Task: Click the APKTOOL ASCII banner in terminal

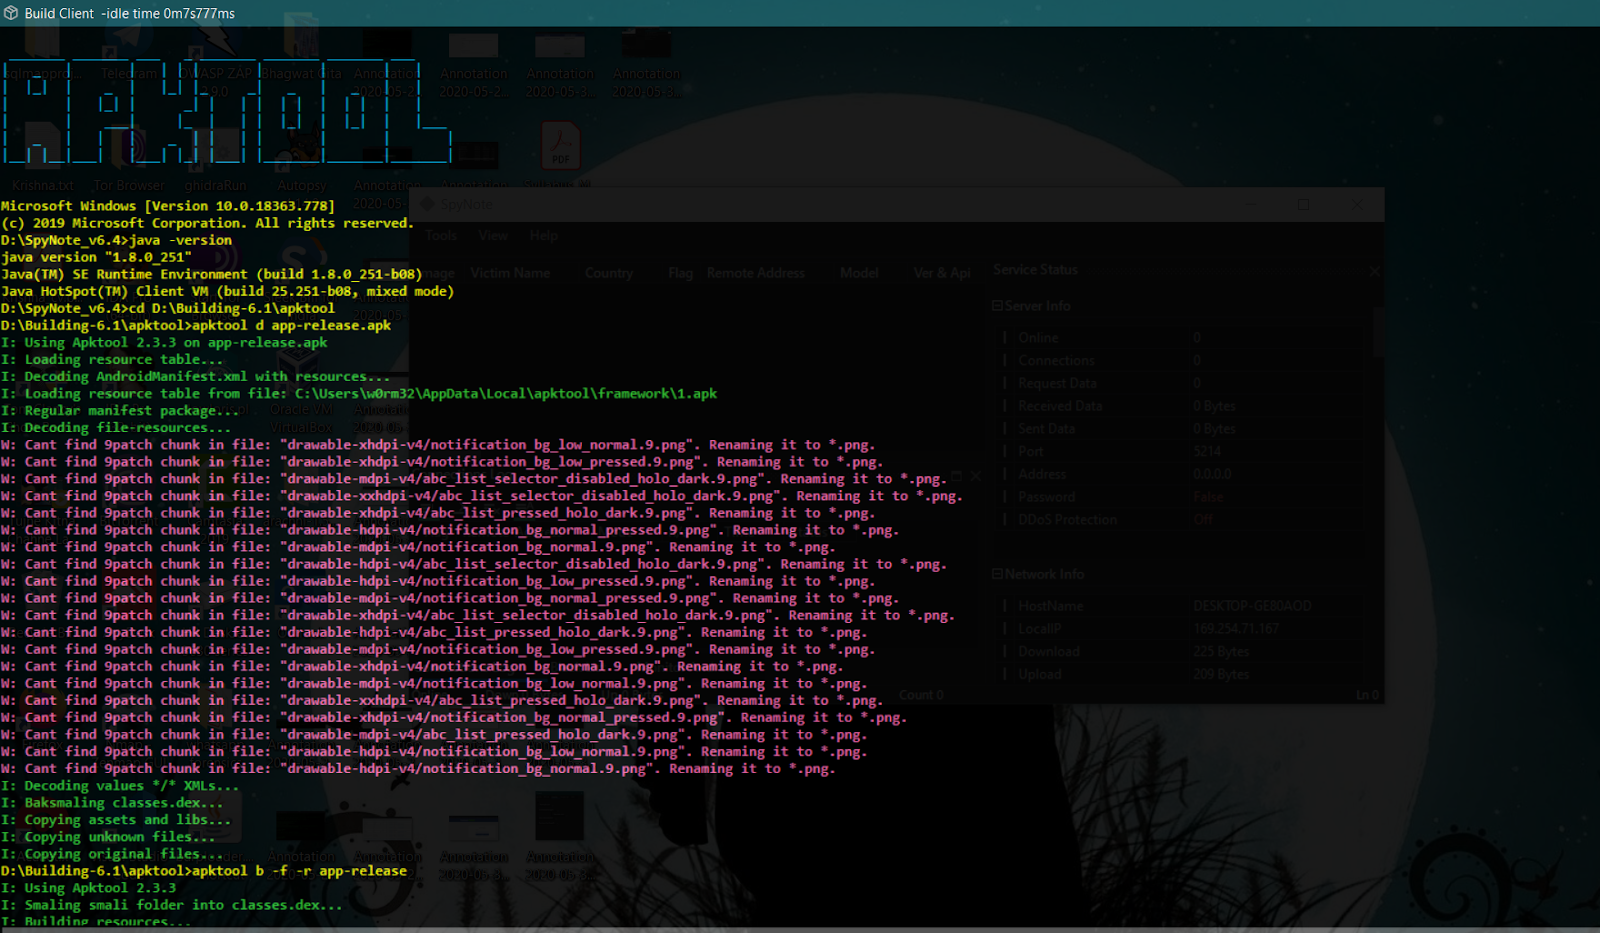Action: pyautogui.click(x=226, y=112)
